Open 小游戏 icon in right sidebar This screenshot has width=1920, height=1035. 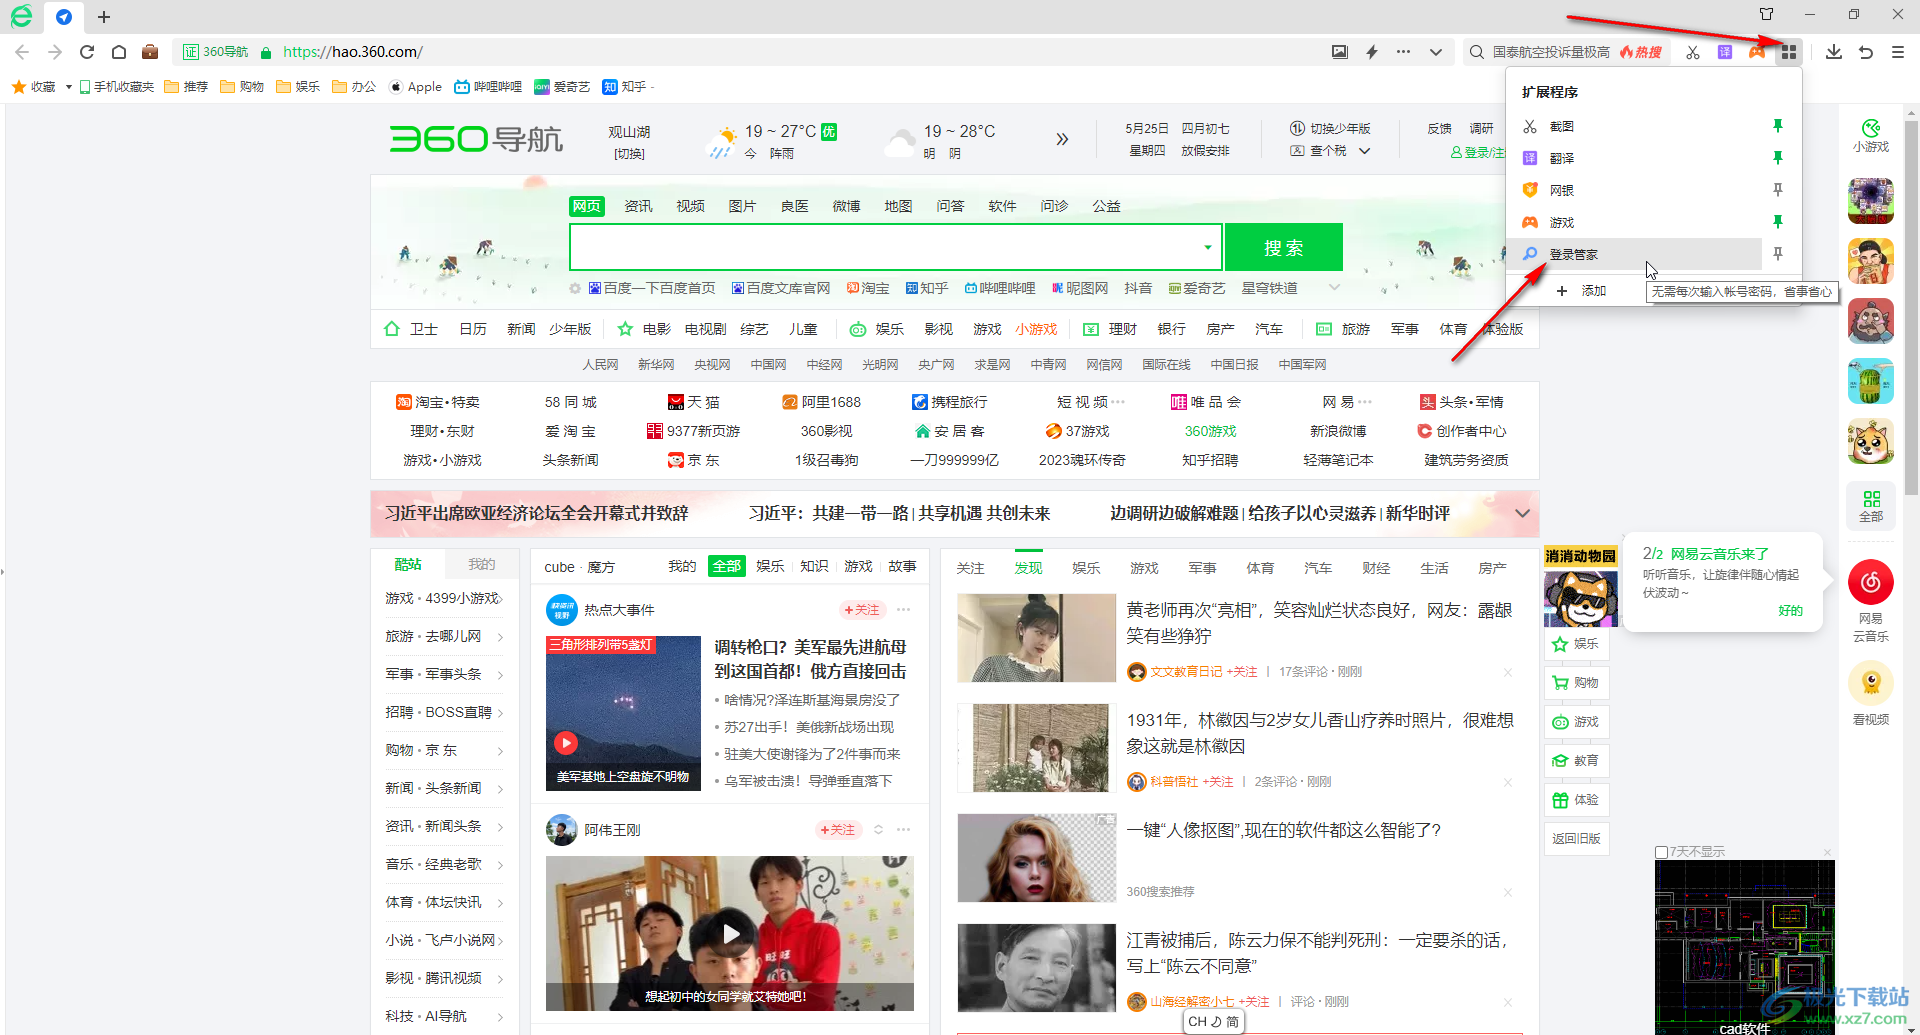[x=1871, y=135]
